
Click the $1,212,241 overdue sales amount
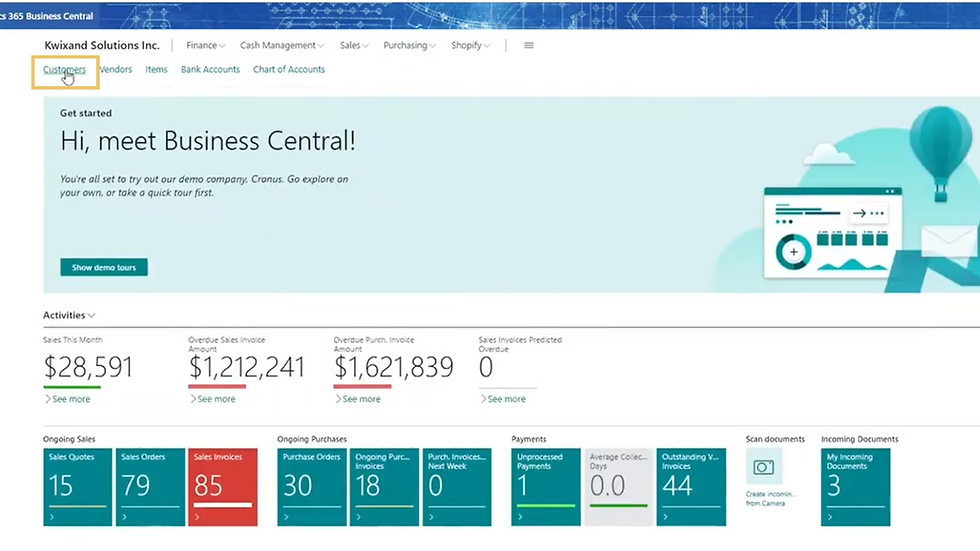[x=247, y=367]
